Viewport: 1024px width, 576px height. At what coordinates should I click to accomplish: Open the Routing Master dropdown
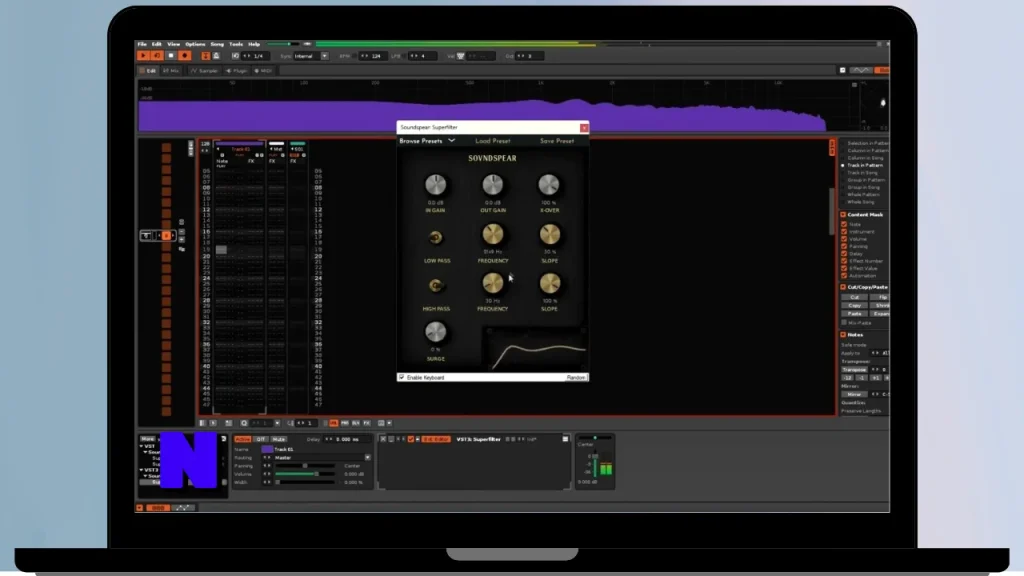[x=322, y=458]
